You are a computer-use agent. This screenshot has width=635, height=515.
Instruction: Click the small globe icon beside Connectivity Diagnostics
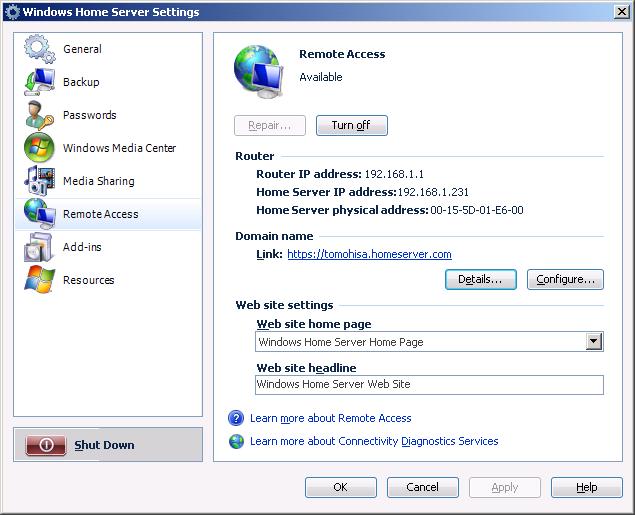[x=236, y=441]
